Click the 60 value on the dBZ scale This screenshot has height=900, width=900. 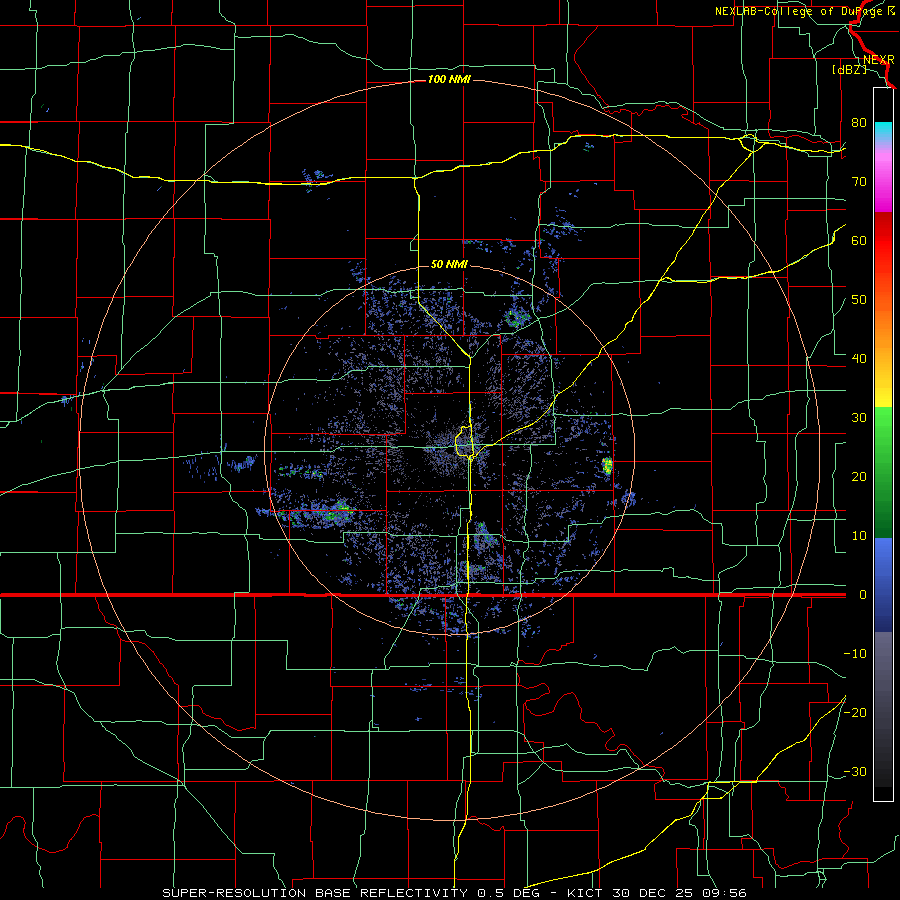859,240
